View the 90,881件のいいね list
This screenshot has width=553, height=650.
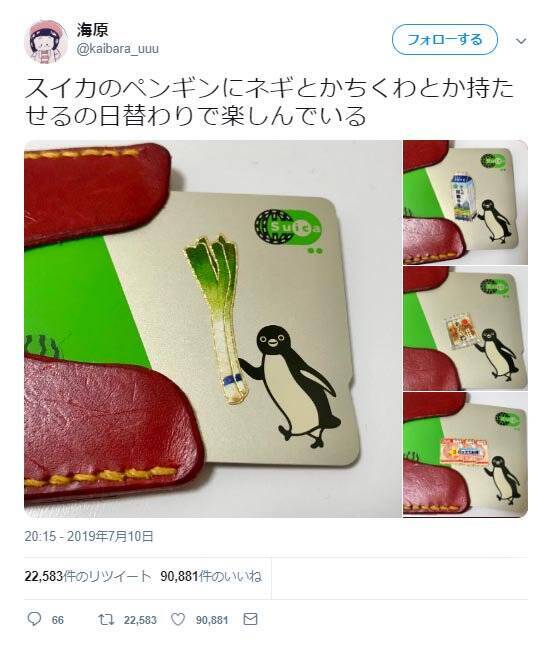click(x=211, y=576)
